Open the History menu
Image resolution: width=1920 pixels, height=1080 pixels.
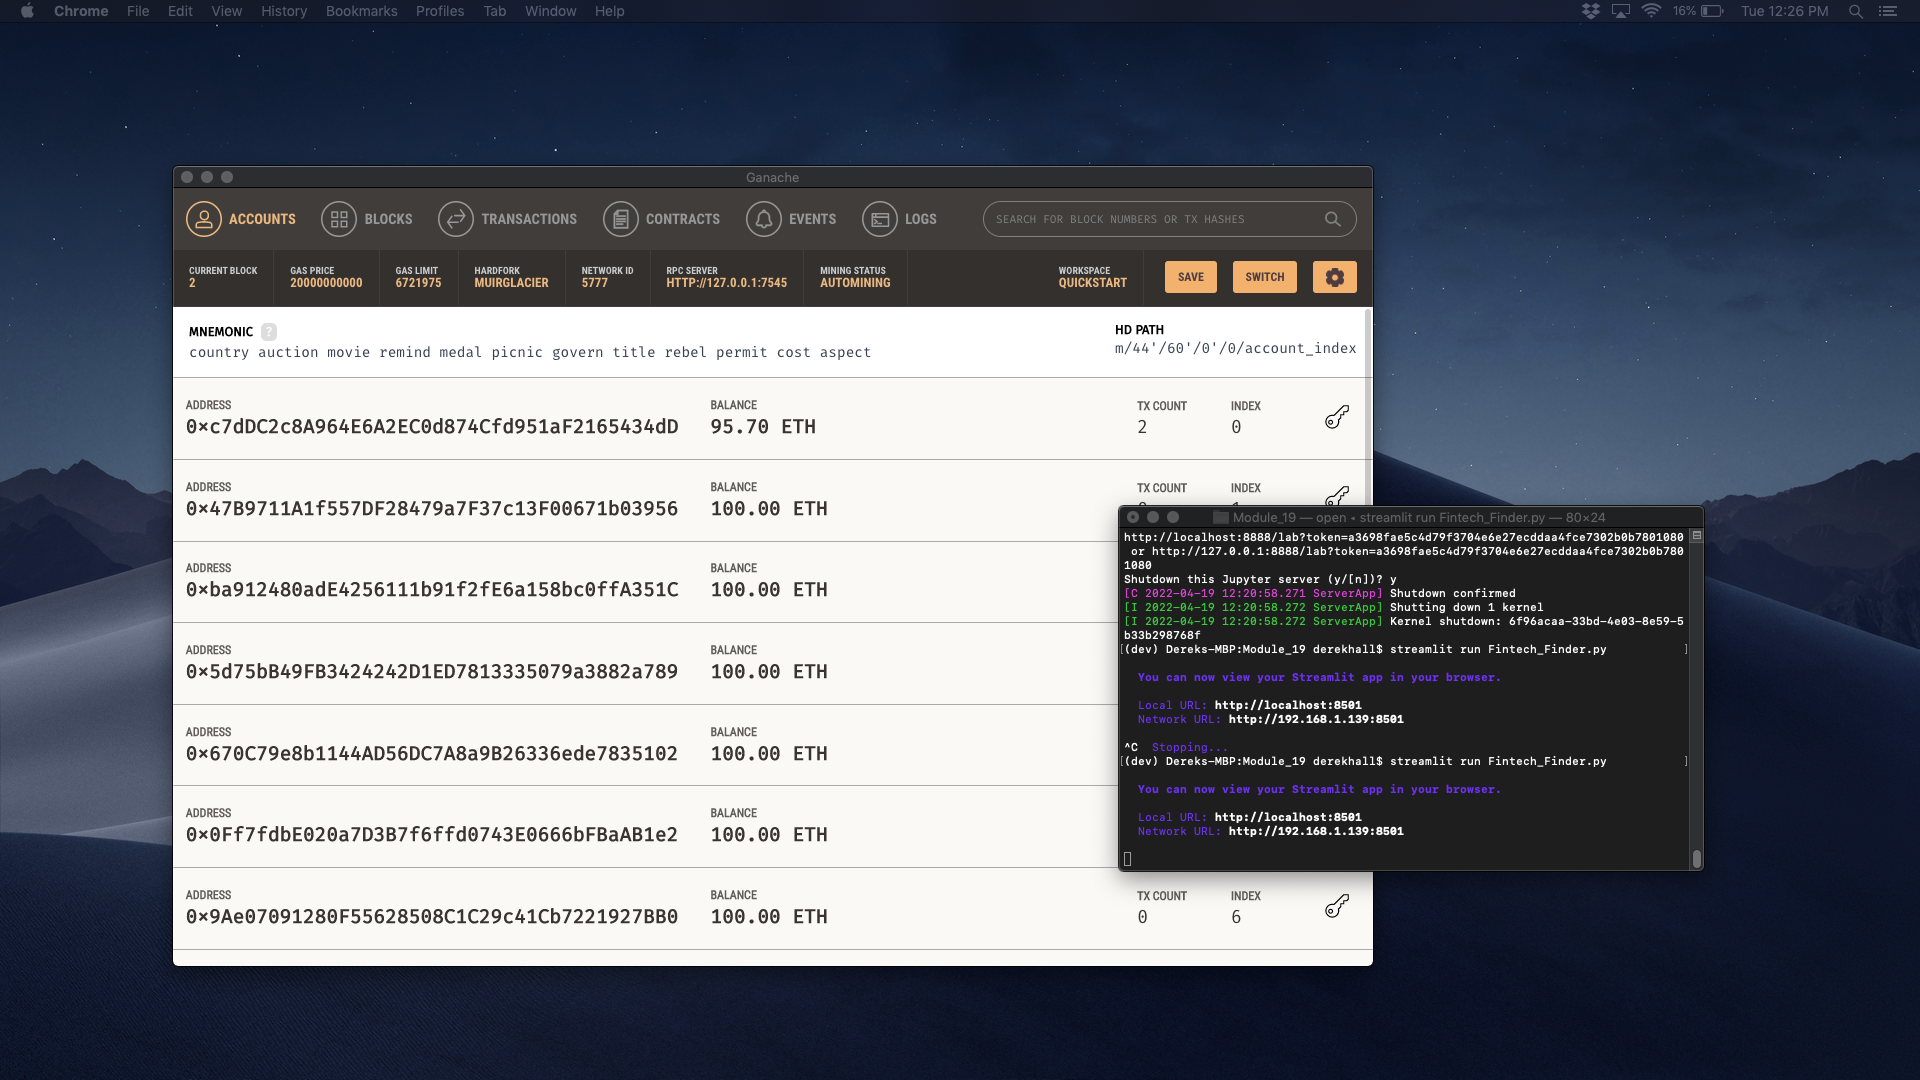(283, 11)
